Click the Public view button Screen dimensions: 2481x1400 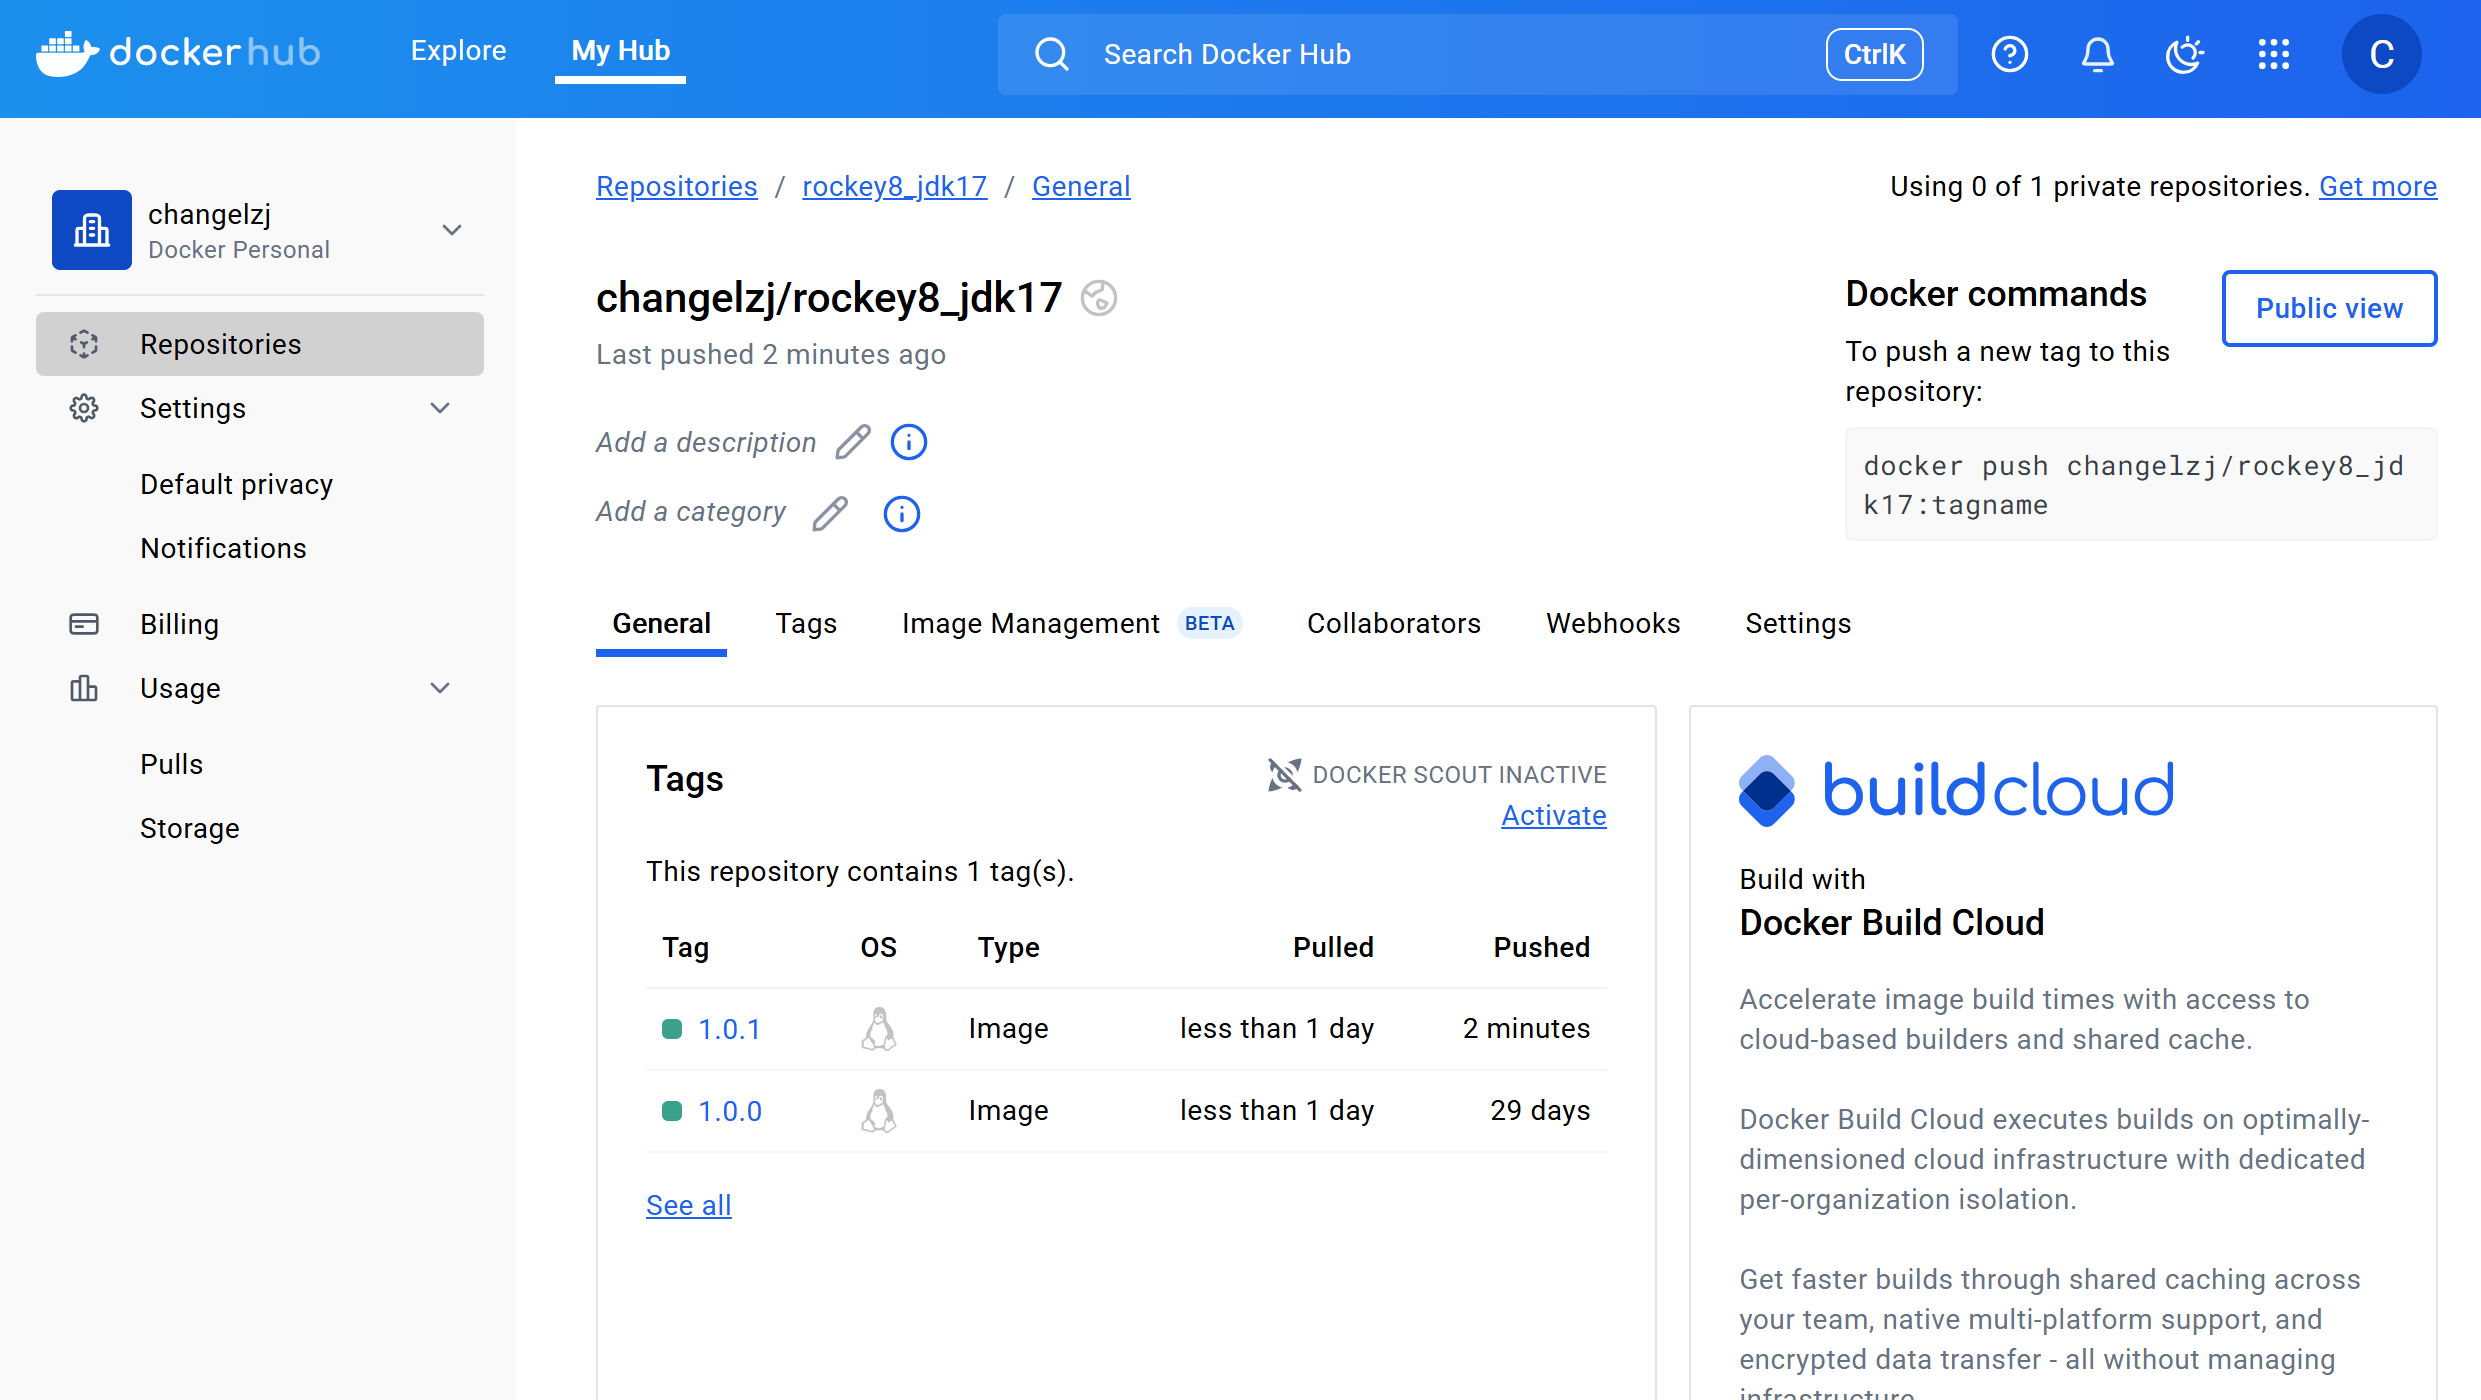click(x=2329, y=308)
